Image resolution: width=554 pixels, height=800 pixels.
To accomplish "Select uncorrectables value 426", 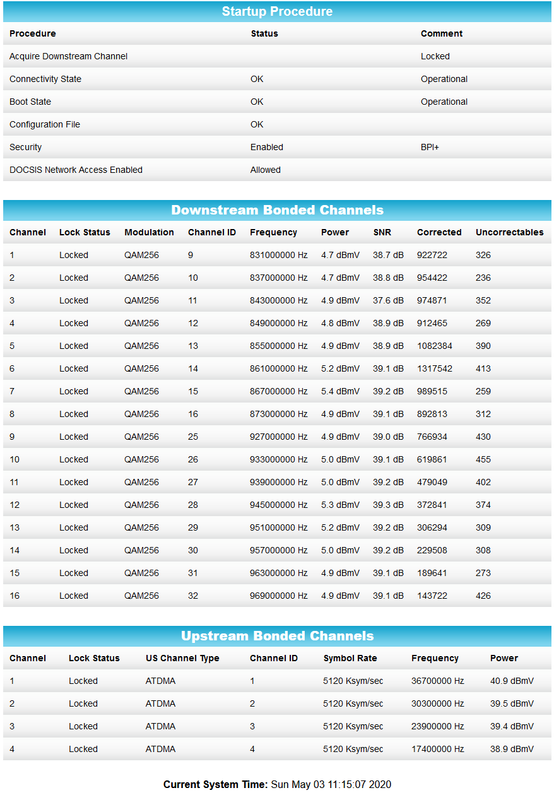I will (x=483, y=596).
